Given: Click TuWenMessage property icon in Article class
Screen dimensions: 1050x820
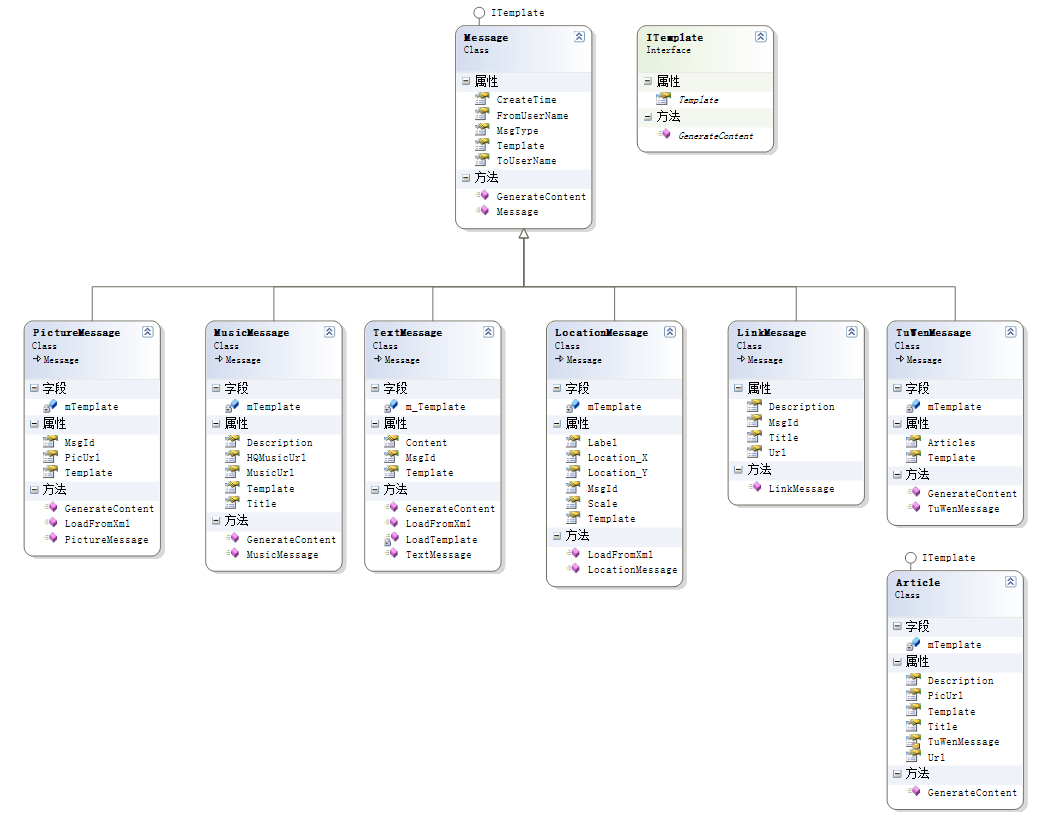Looking at the screenshot, I should [913, 741].
